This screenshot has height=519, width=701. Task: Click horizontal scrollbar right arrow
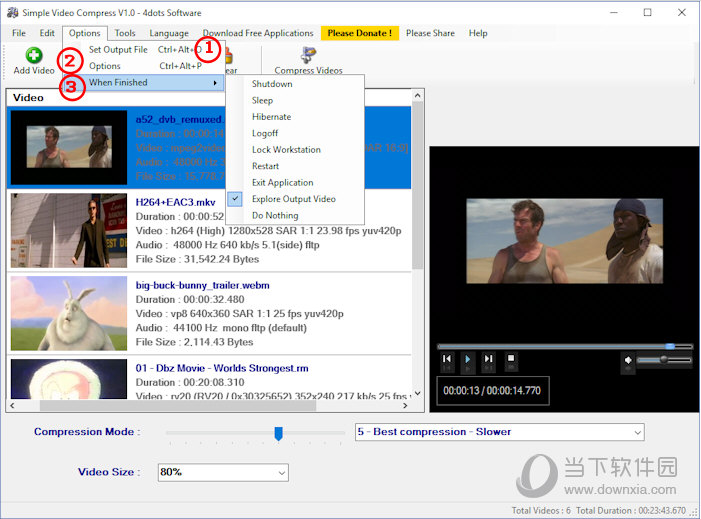pos(405,405)
